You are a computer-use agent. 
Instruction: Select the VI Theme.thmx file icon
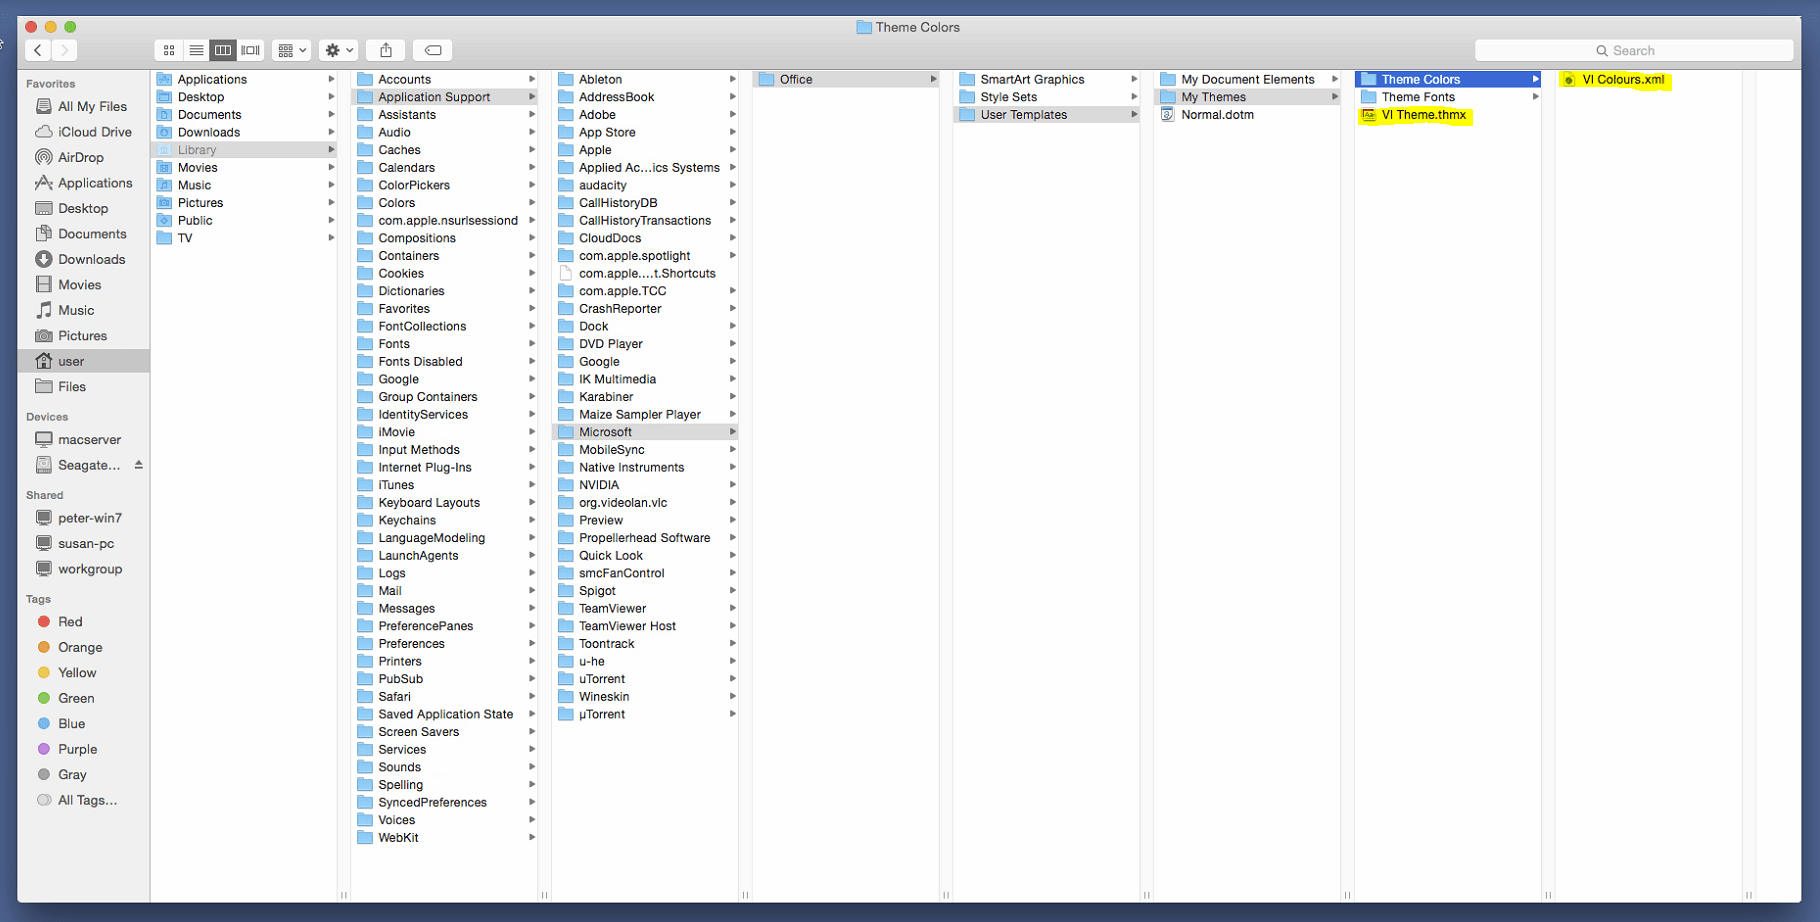click(1368, 116)
